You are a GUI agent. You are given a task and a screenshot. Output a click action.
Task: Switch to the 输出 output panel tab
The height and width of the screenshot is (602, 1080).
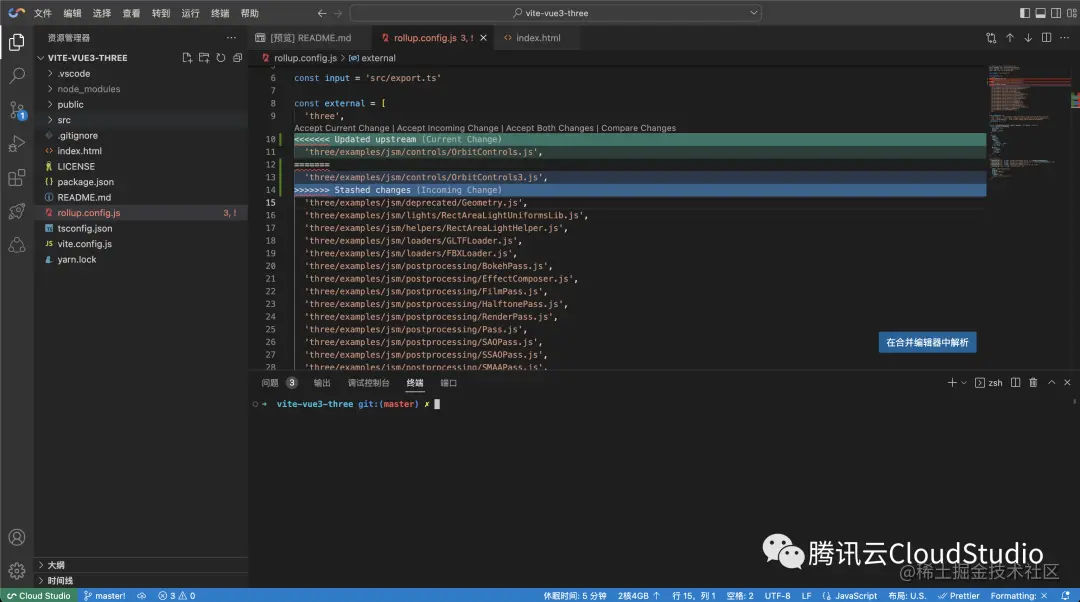322,383
